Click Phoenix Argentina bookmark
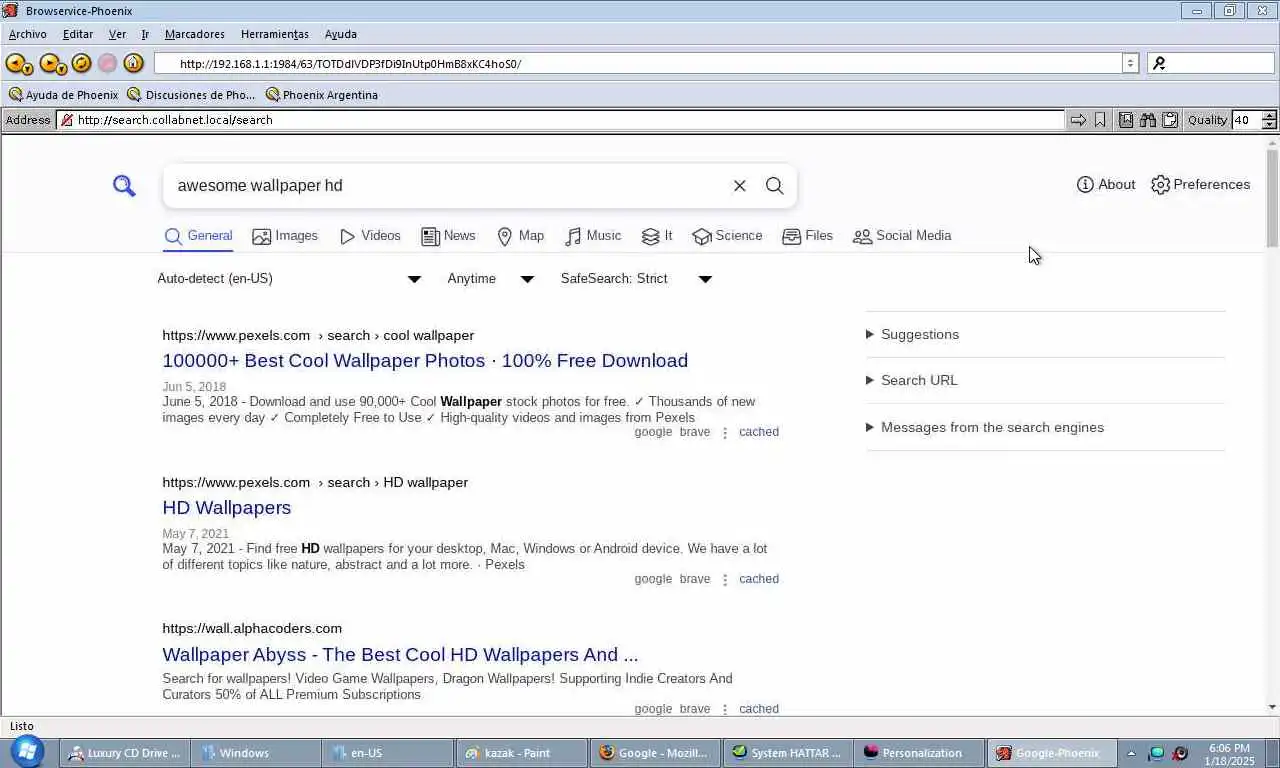This screenshot has height=768, width=1280. click(x=321, y=95)
